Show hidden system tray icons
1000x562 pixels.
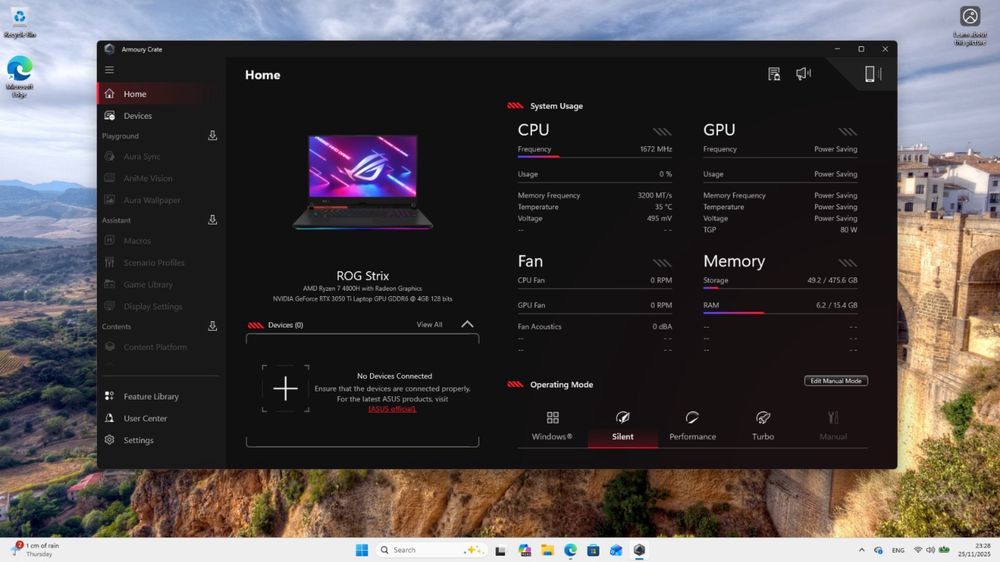pyautogui.click(x=862, y=550)
